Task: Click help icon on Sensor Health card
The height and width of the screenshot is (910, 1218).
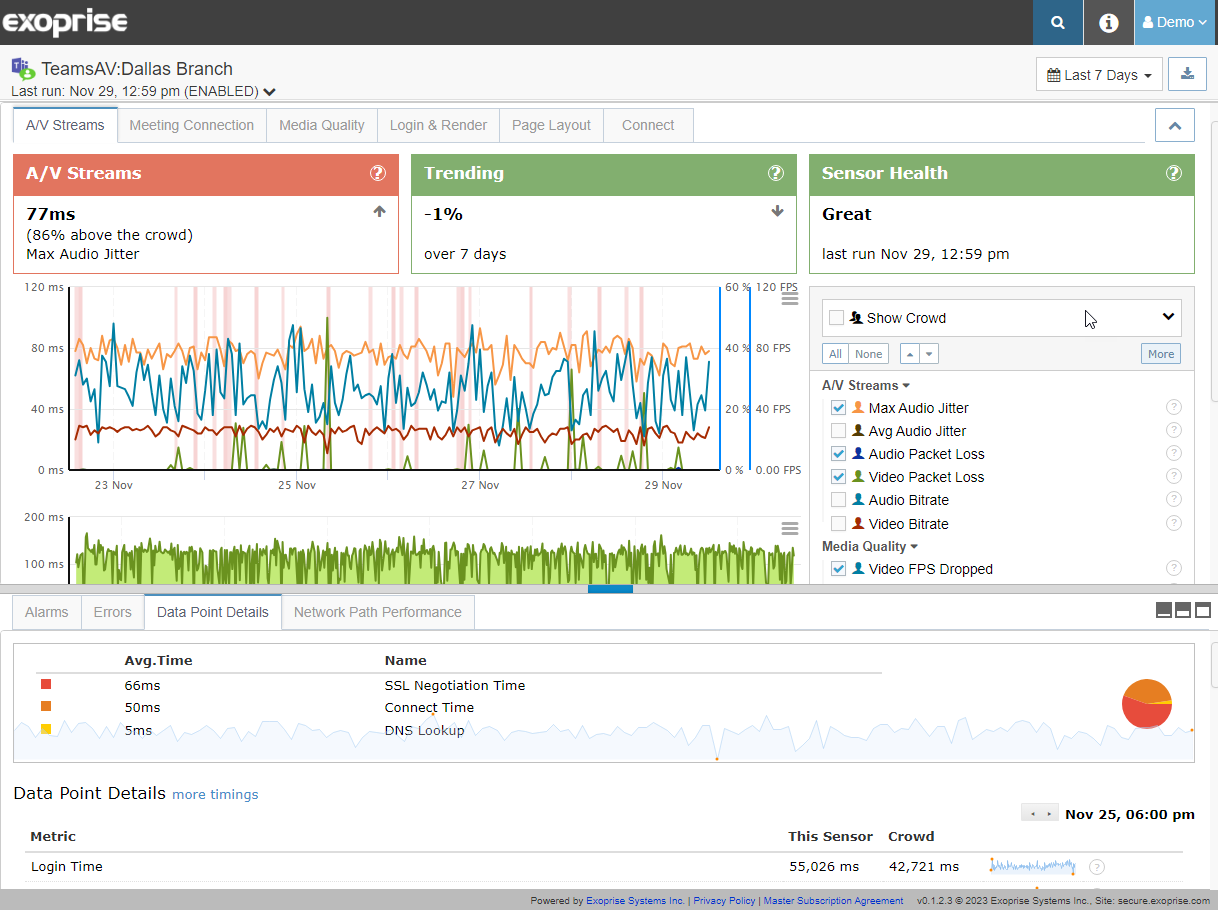Action: coord(1174,173)
